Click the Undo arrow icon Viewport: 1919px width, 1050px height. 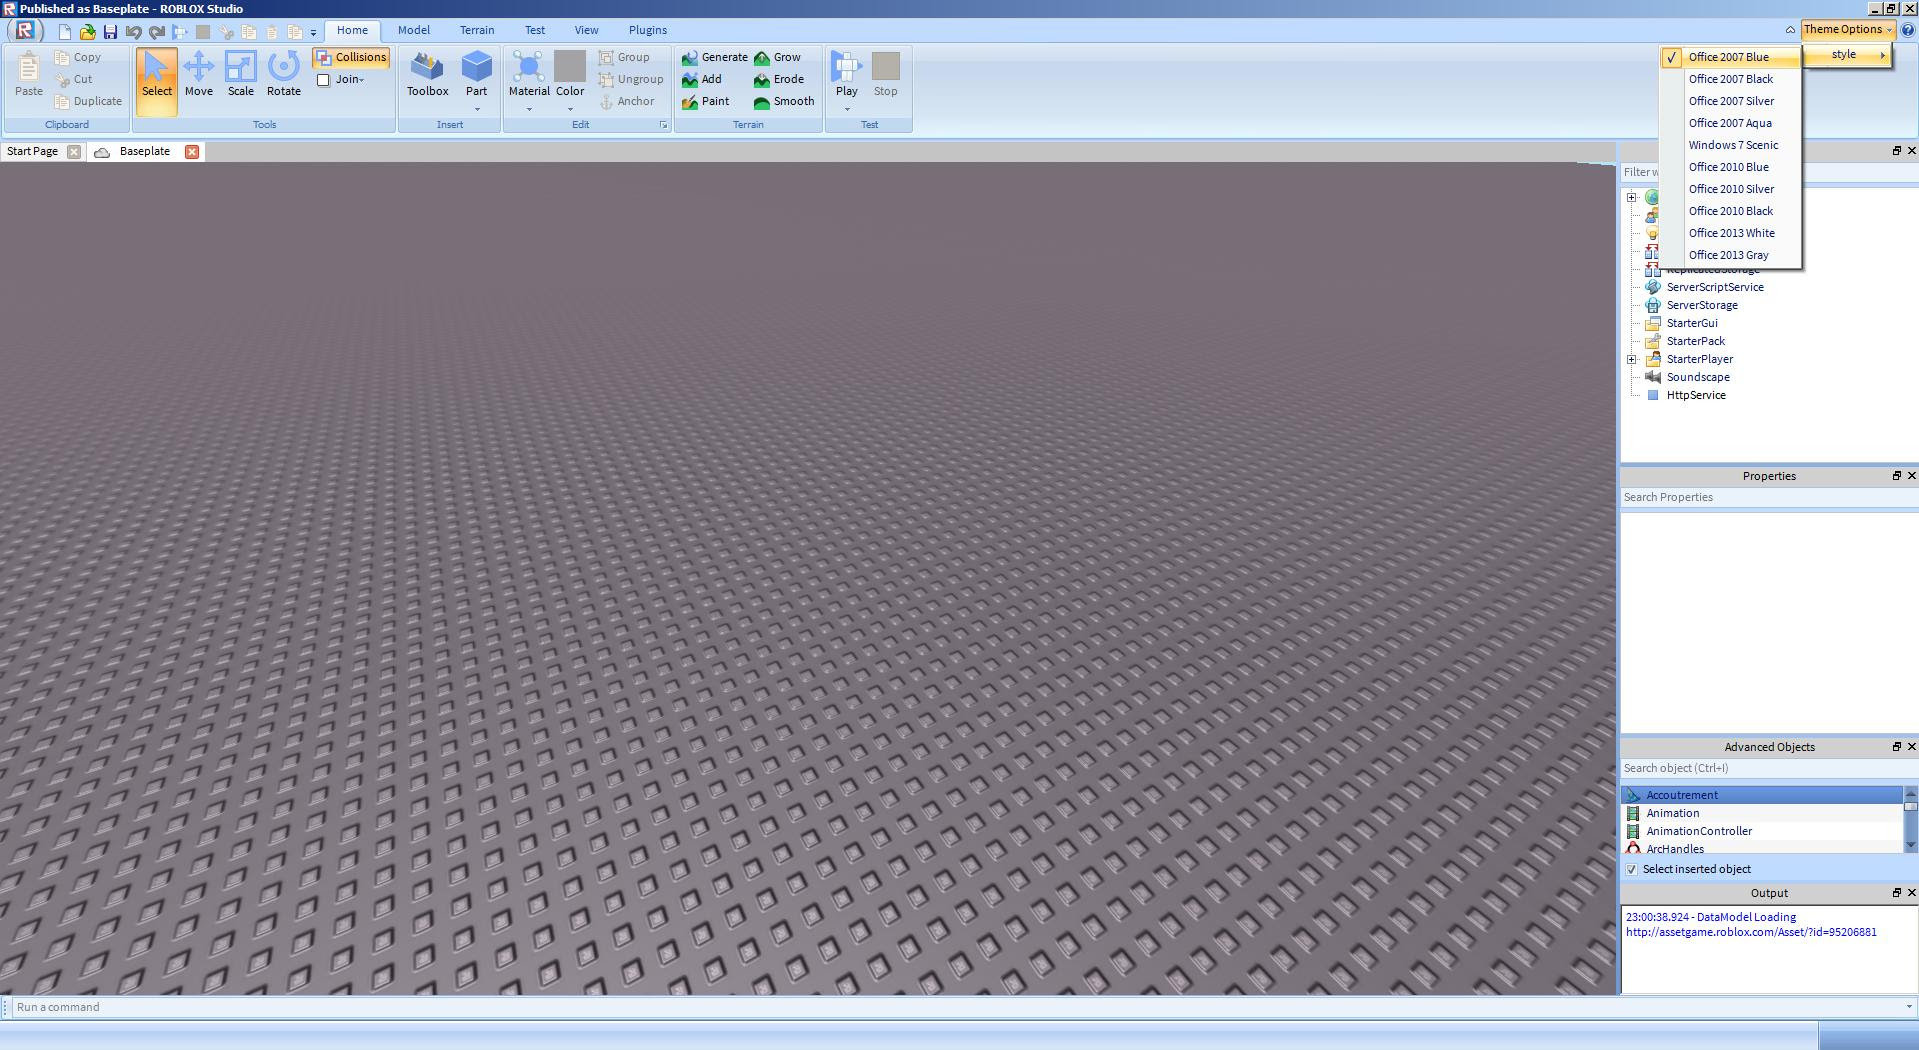point(133,32)
